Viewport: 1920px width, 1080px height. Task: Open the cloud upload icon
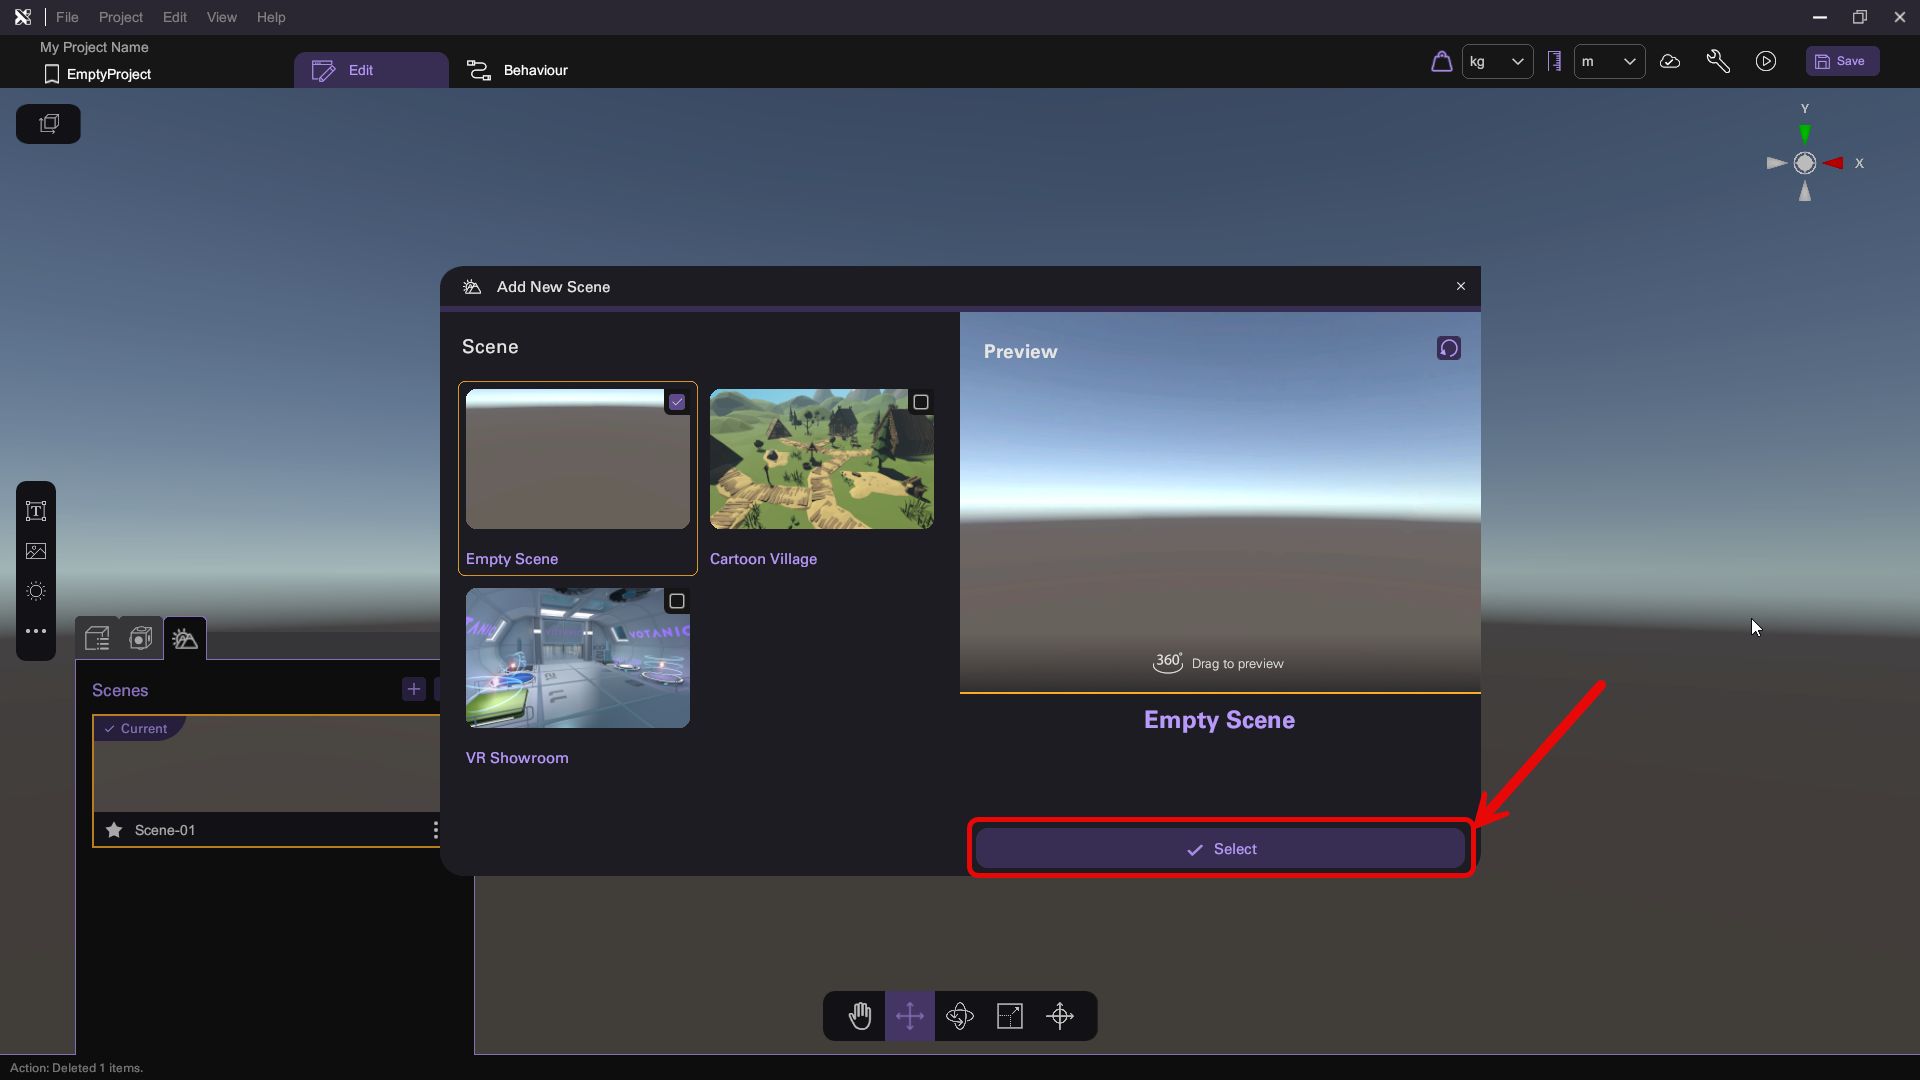tap(1670, 62)
